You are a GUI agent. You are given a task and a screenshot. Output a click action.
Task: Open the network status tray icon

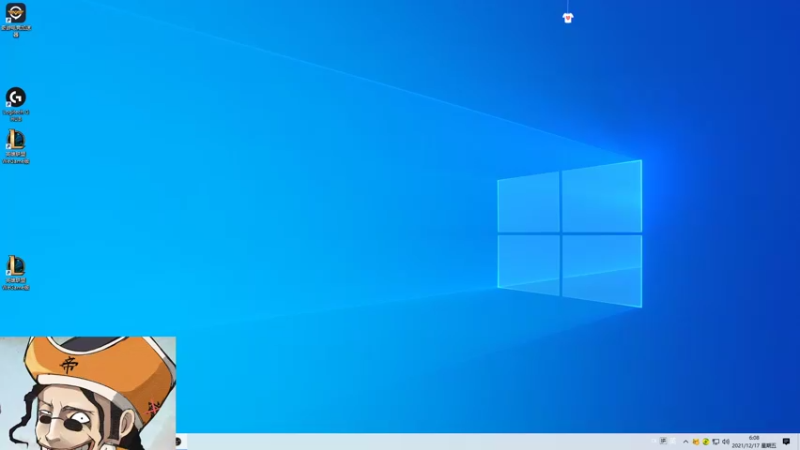[x=716, y=442]
